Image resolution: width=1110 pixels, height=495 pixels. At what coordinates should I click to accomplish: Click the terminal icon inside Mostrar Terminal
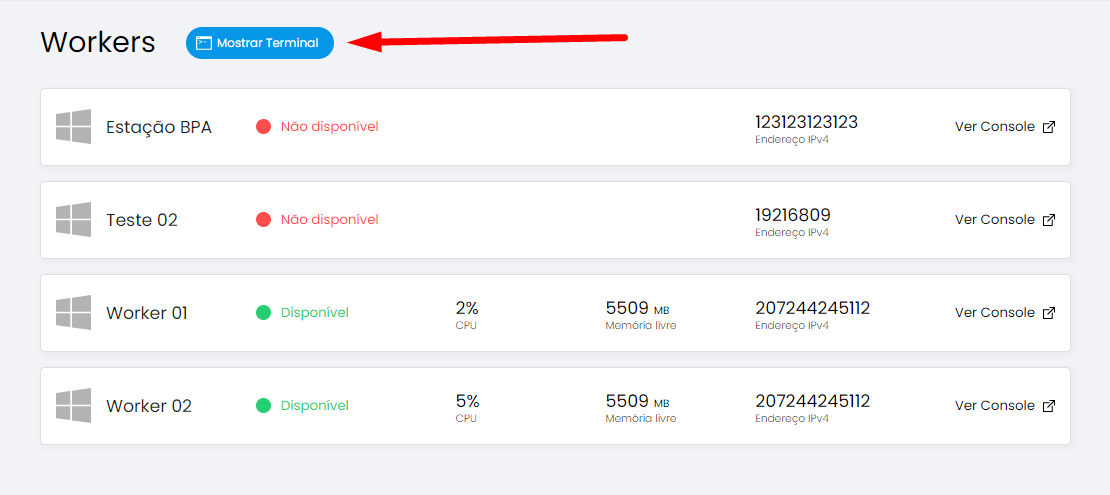click(x=204, y=42)
